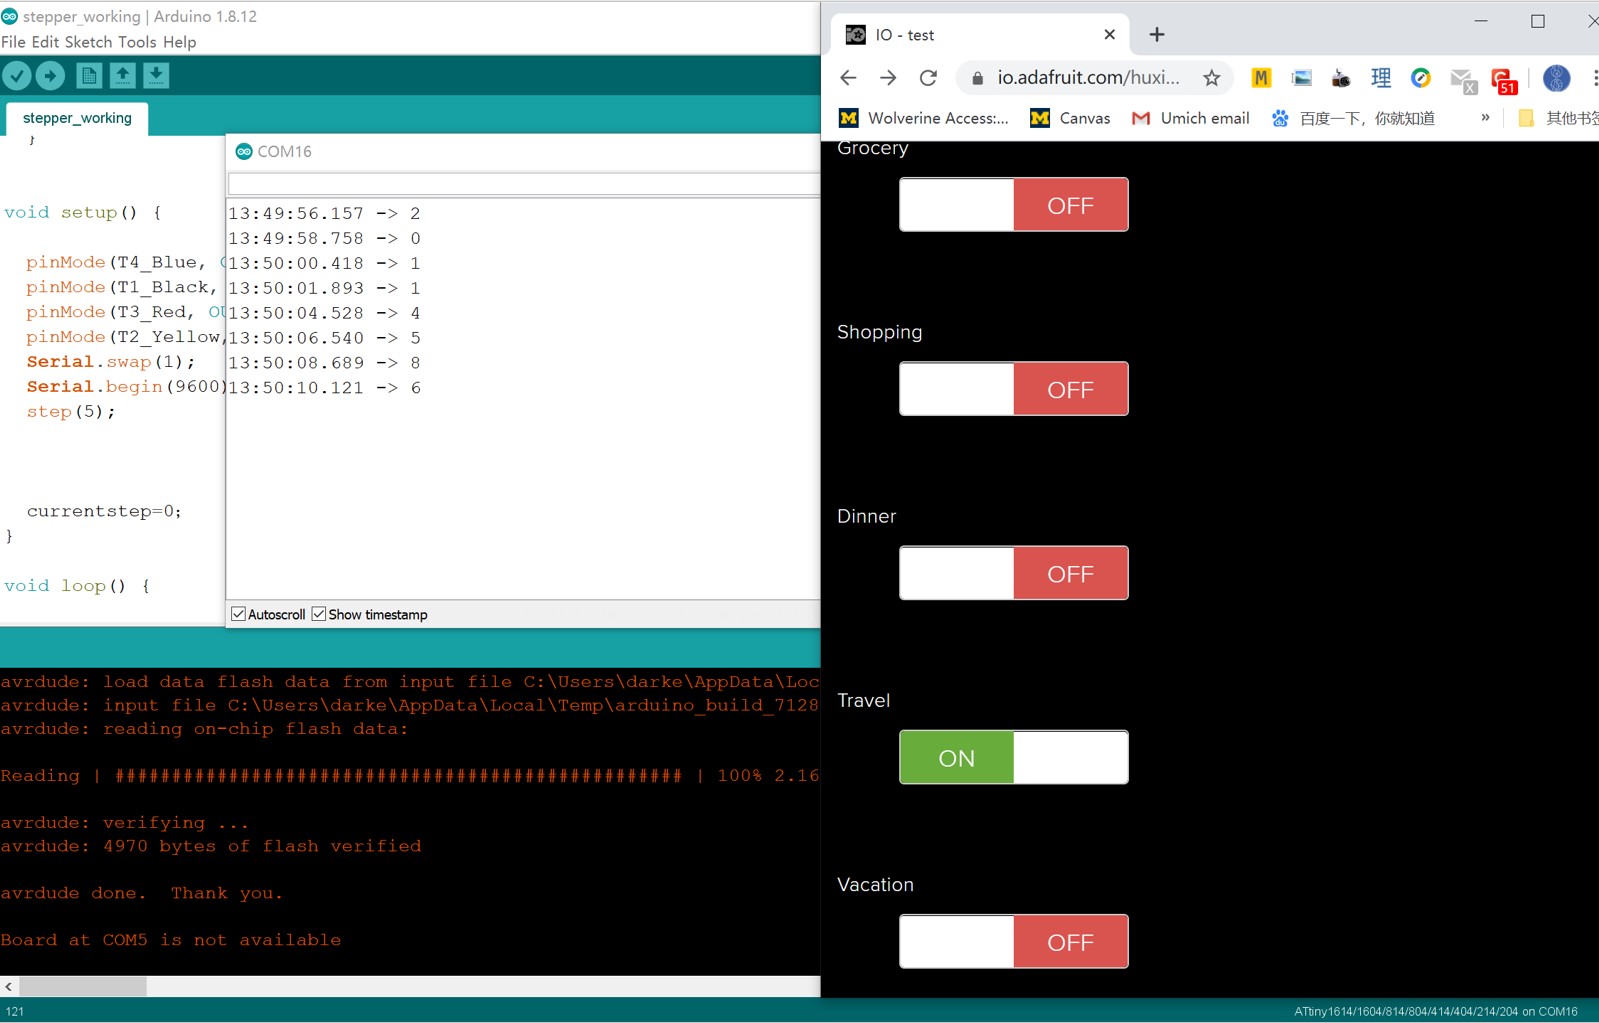This screenshot has width=1599, height=1023.
Task: Go back in the Chrome browser
Action: point(848,77)
